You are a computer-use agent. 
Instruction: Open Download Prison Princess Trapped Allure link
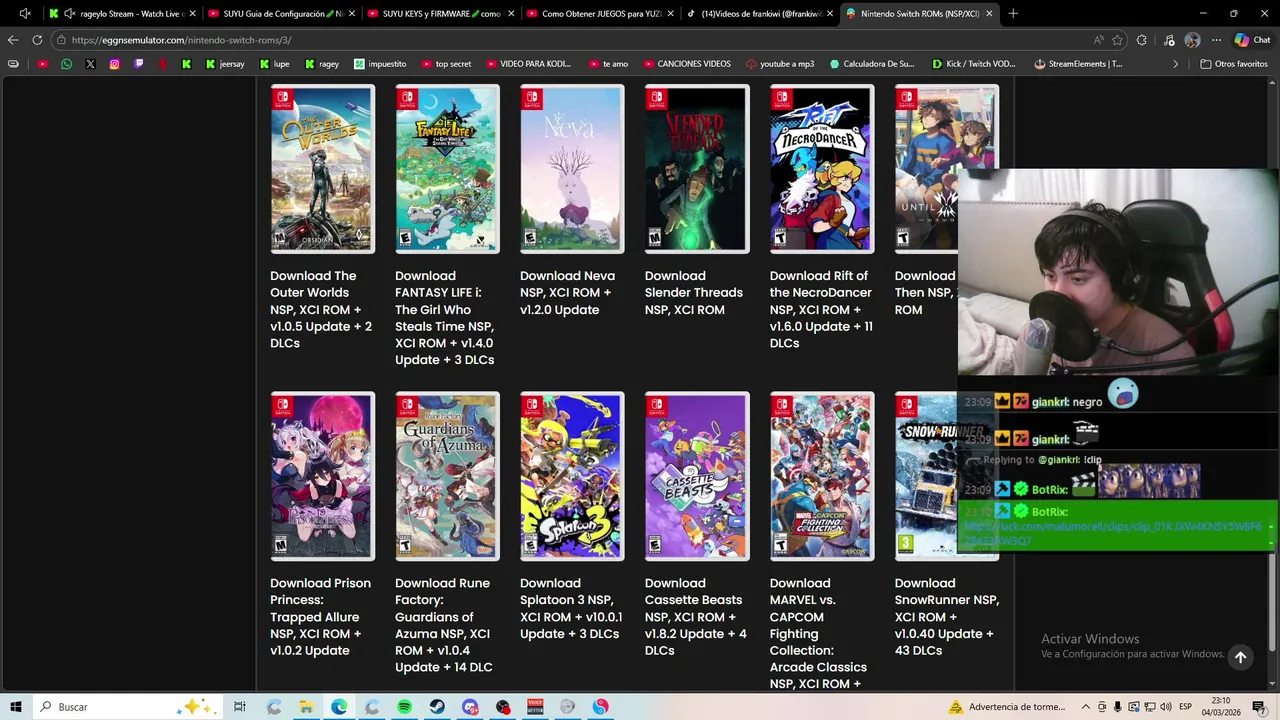pos(320,617)
